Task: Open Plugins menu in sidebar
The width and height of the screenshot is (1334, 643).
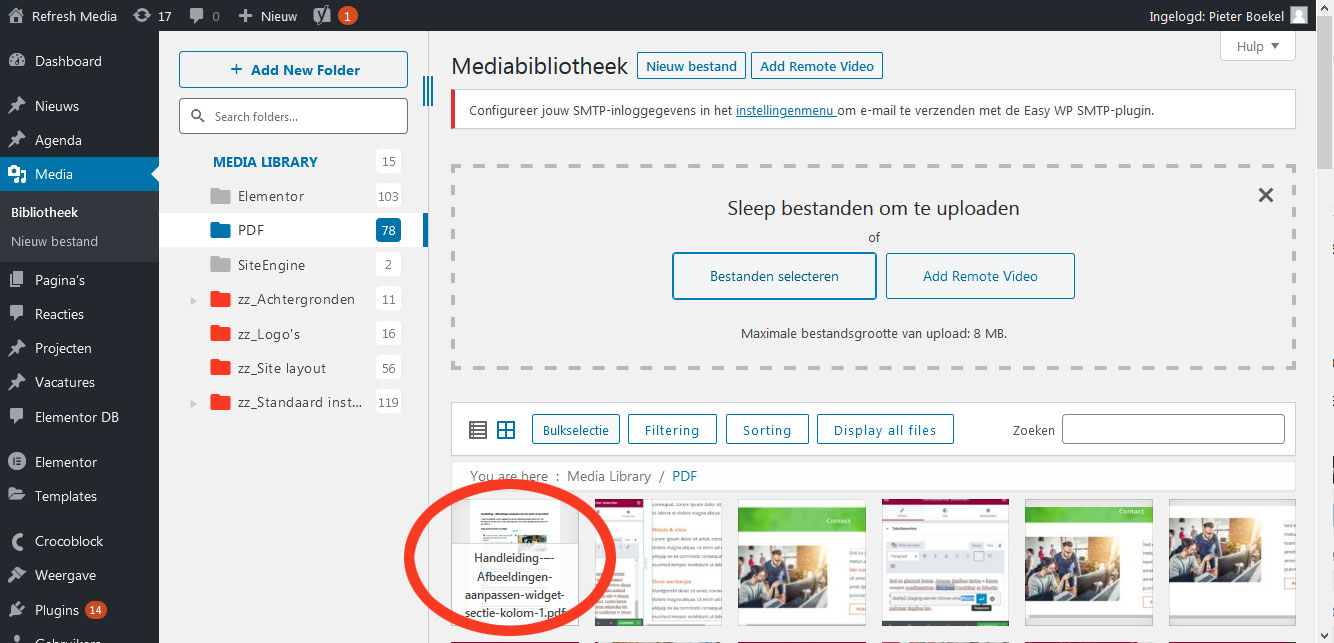Action: click(57, 610)
